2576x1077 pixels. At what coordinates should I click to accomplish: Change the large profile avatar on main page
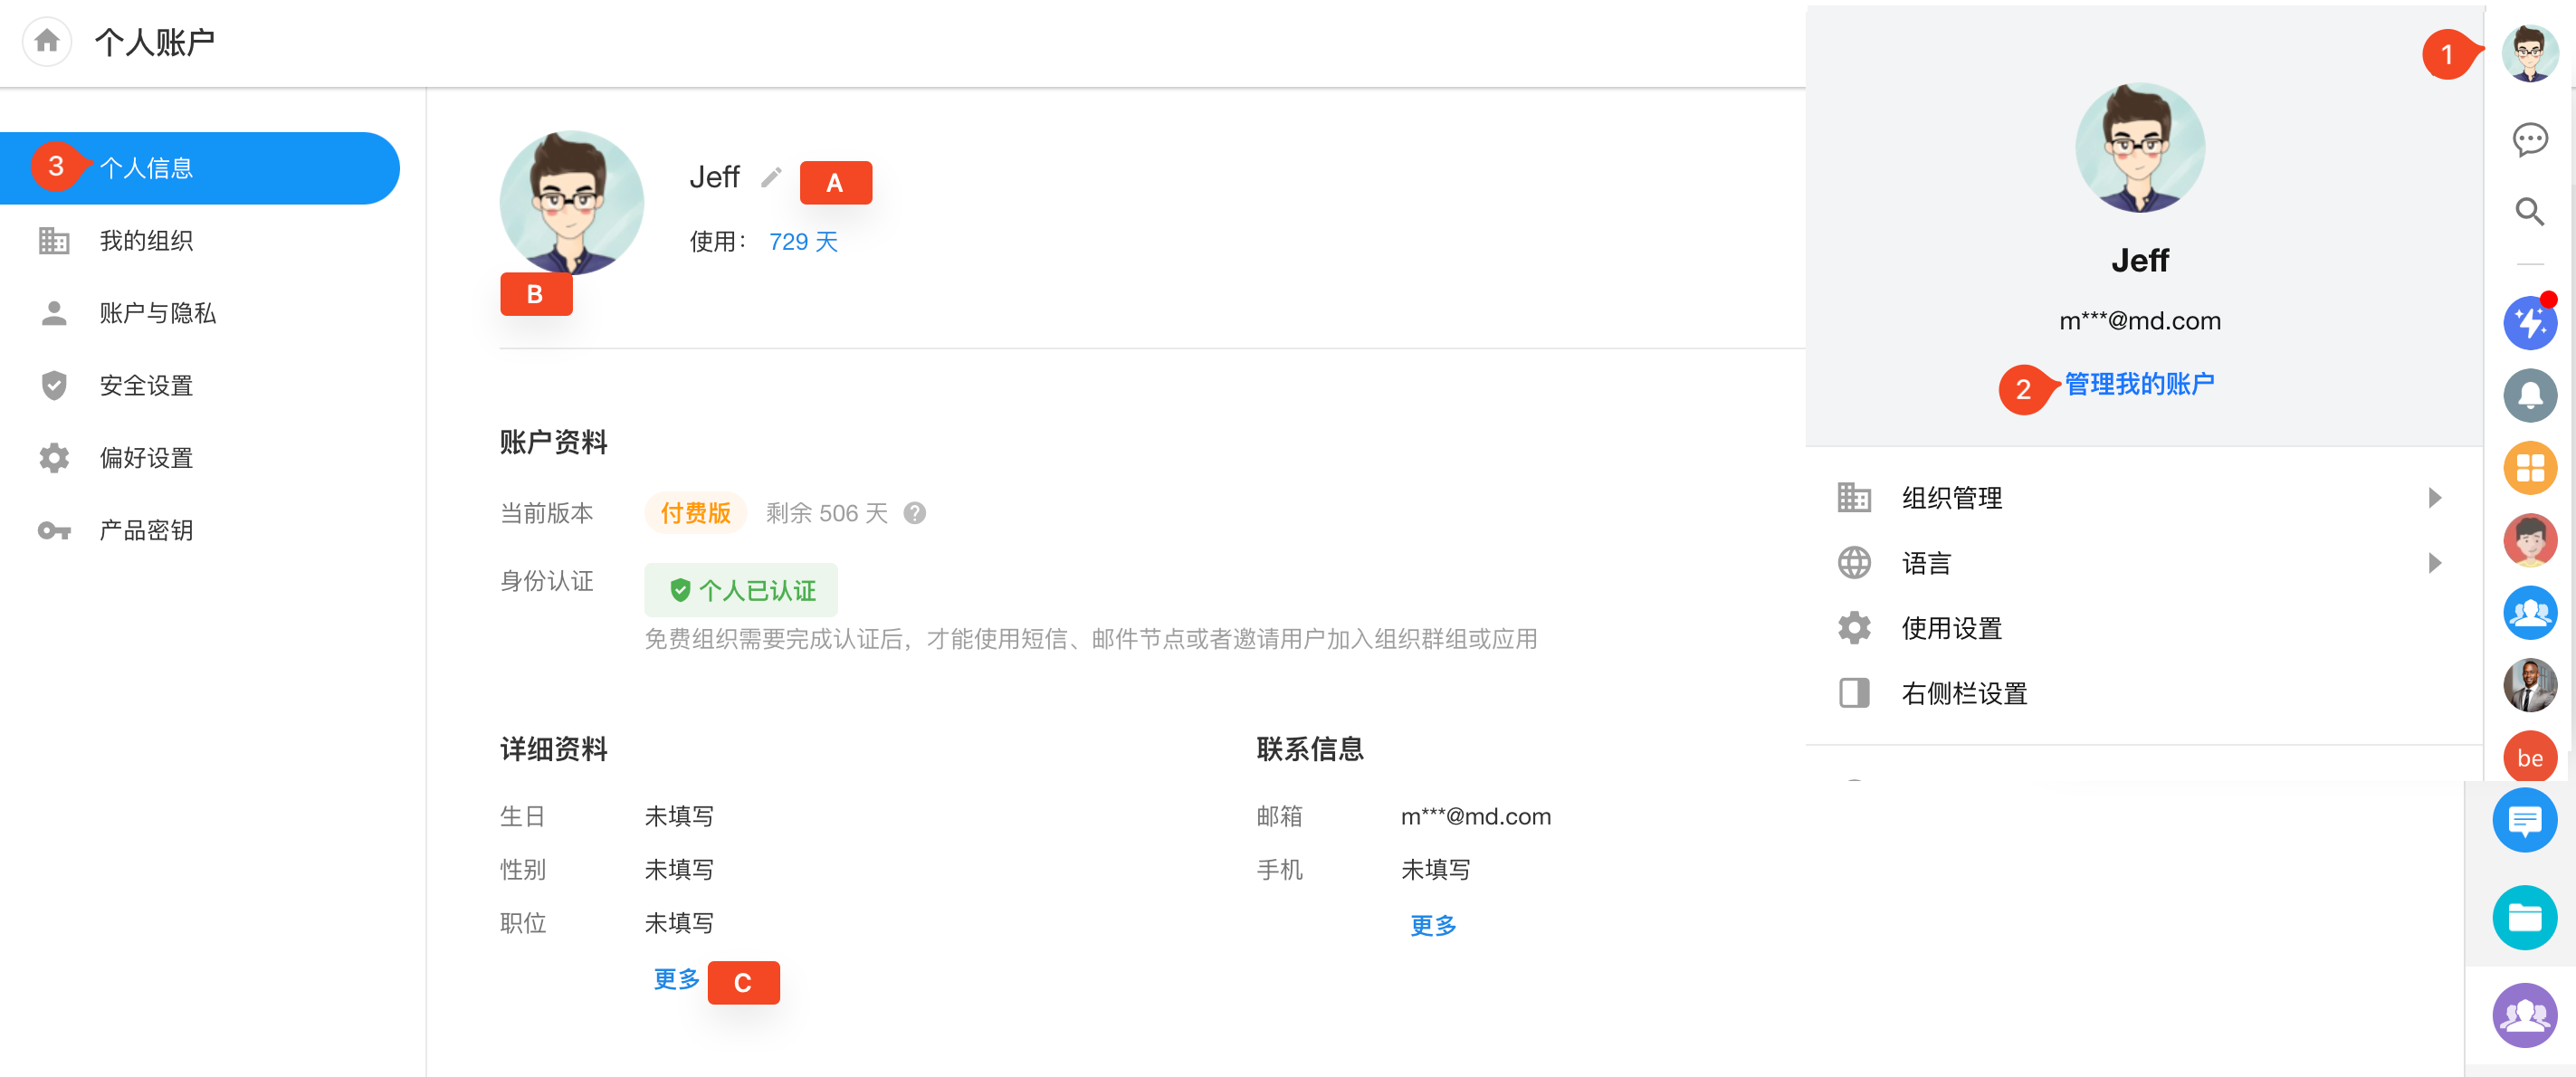[x=571, y=203]
